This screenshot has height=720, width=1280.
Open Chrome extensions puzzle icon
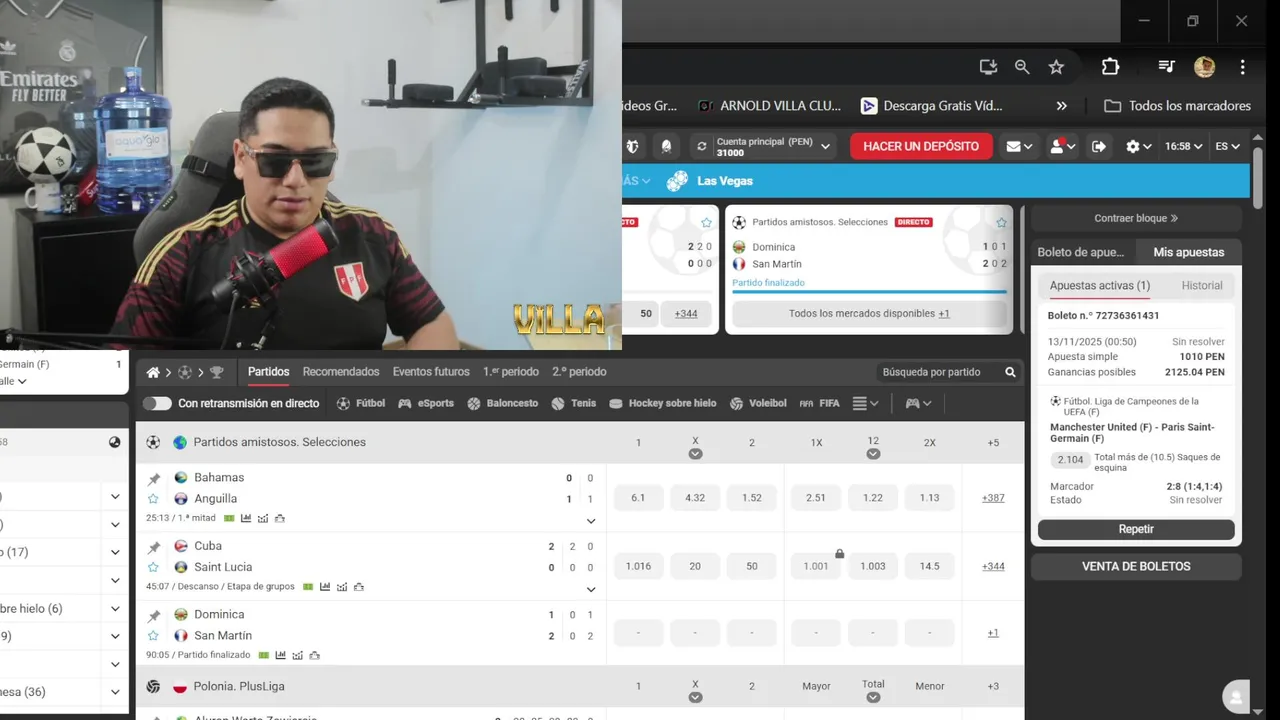pos(1110,67)
